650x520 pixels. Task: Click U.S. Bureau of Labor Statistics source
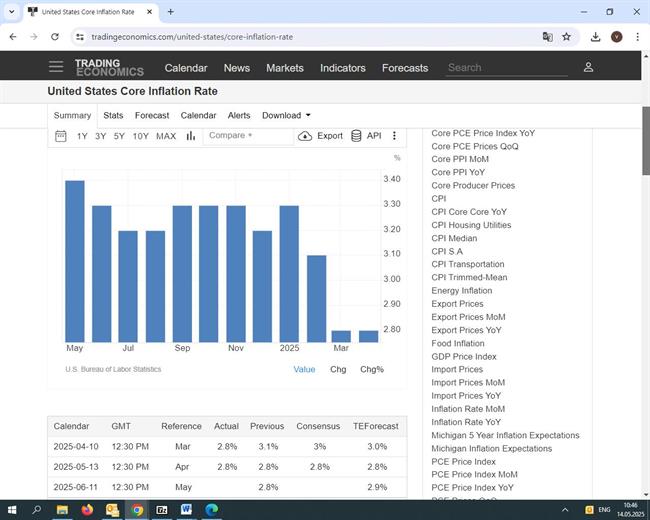pos(113,369)
